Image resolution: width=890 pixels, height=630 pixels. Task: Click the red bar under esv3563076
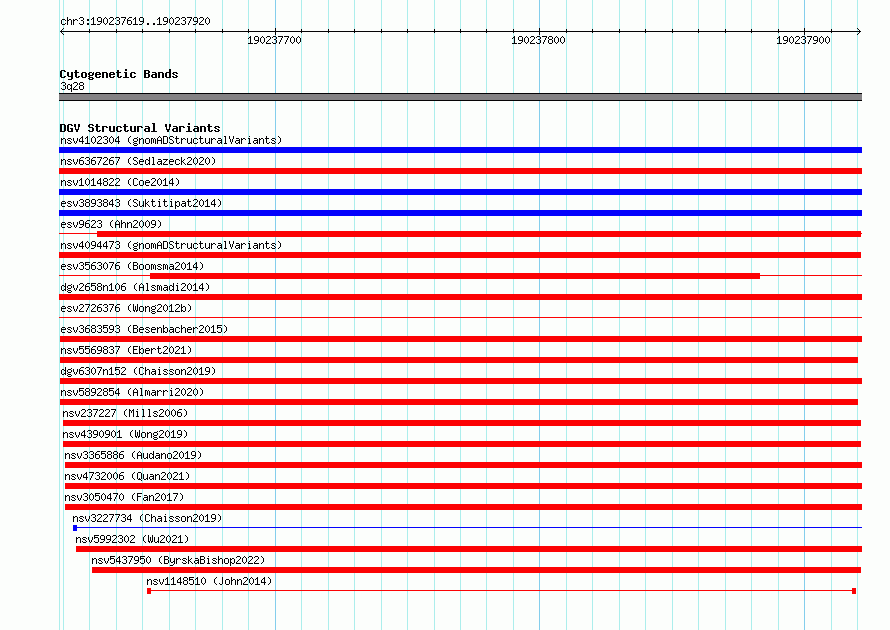click(x=455, y=276)
